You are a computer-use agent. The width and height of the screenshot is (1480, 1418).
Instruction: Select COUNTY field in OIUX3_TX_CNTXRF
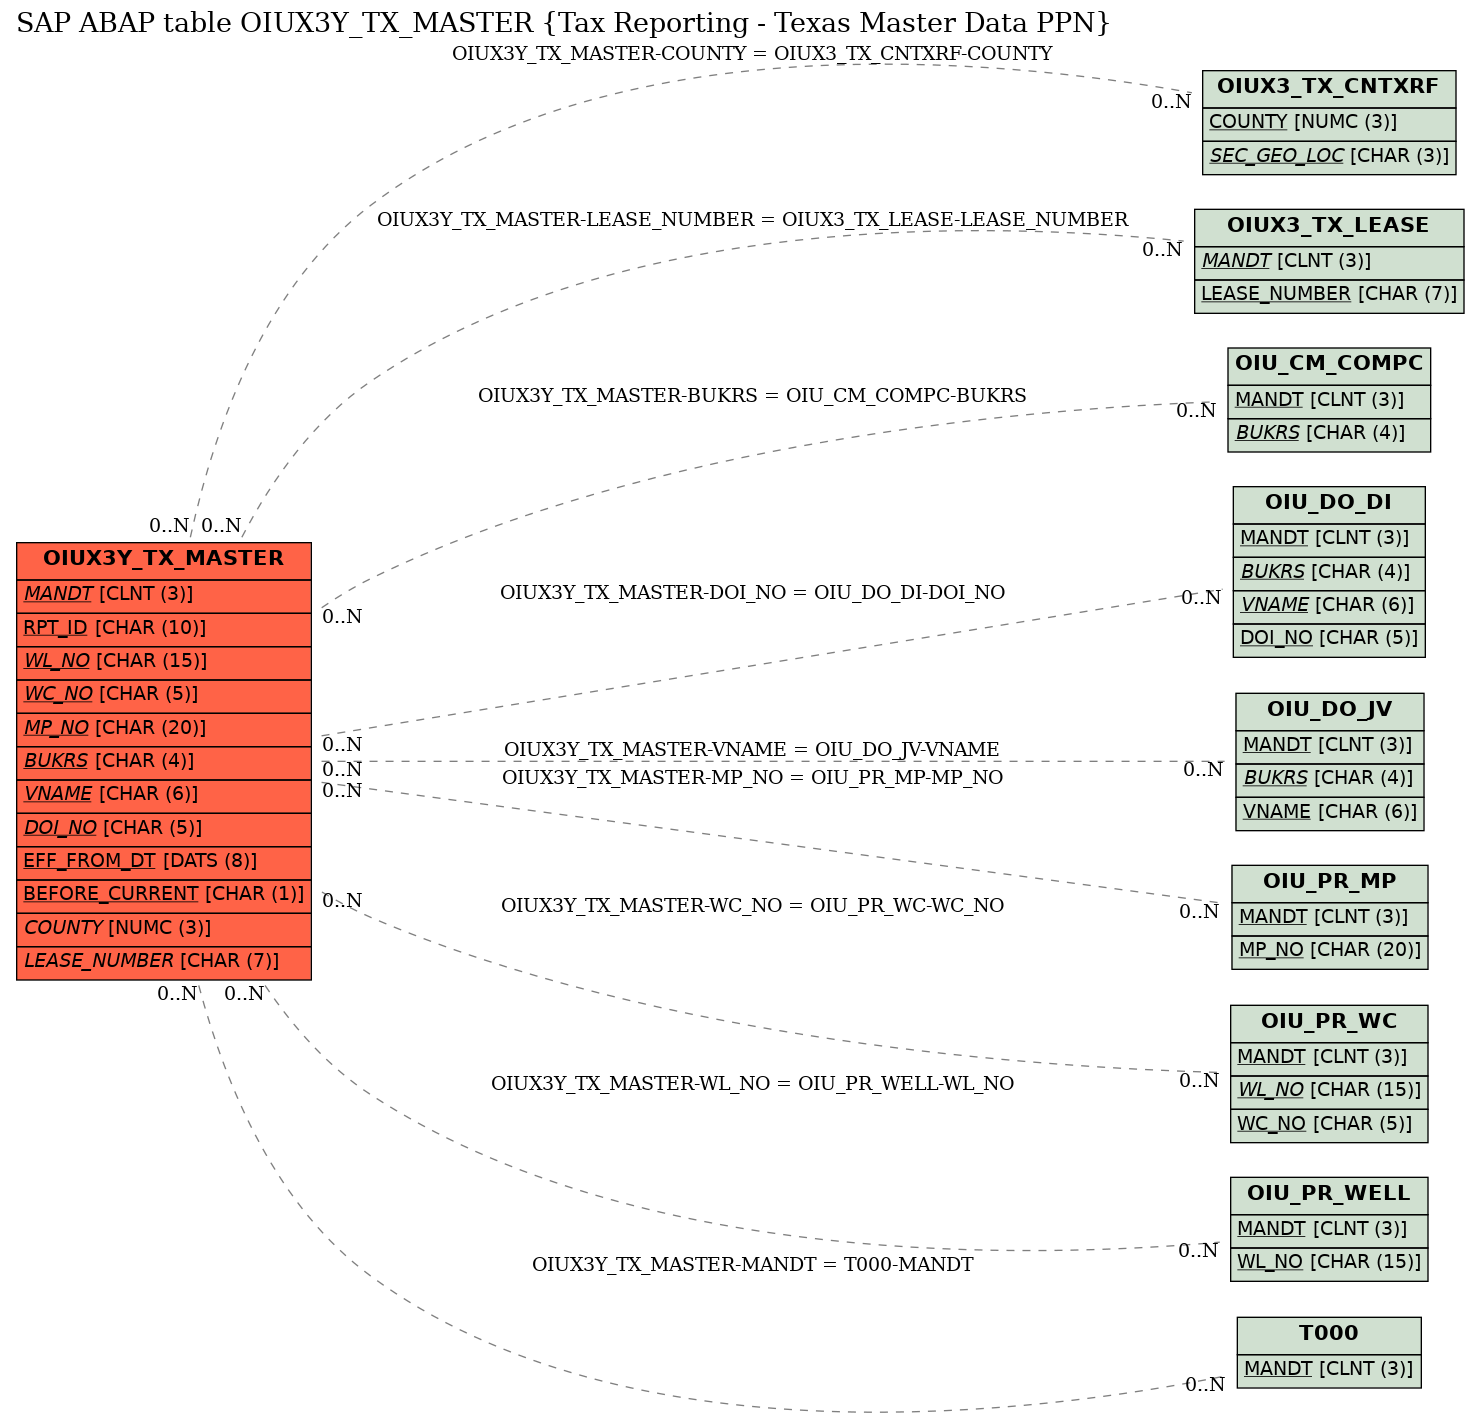pos(1329,123)
